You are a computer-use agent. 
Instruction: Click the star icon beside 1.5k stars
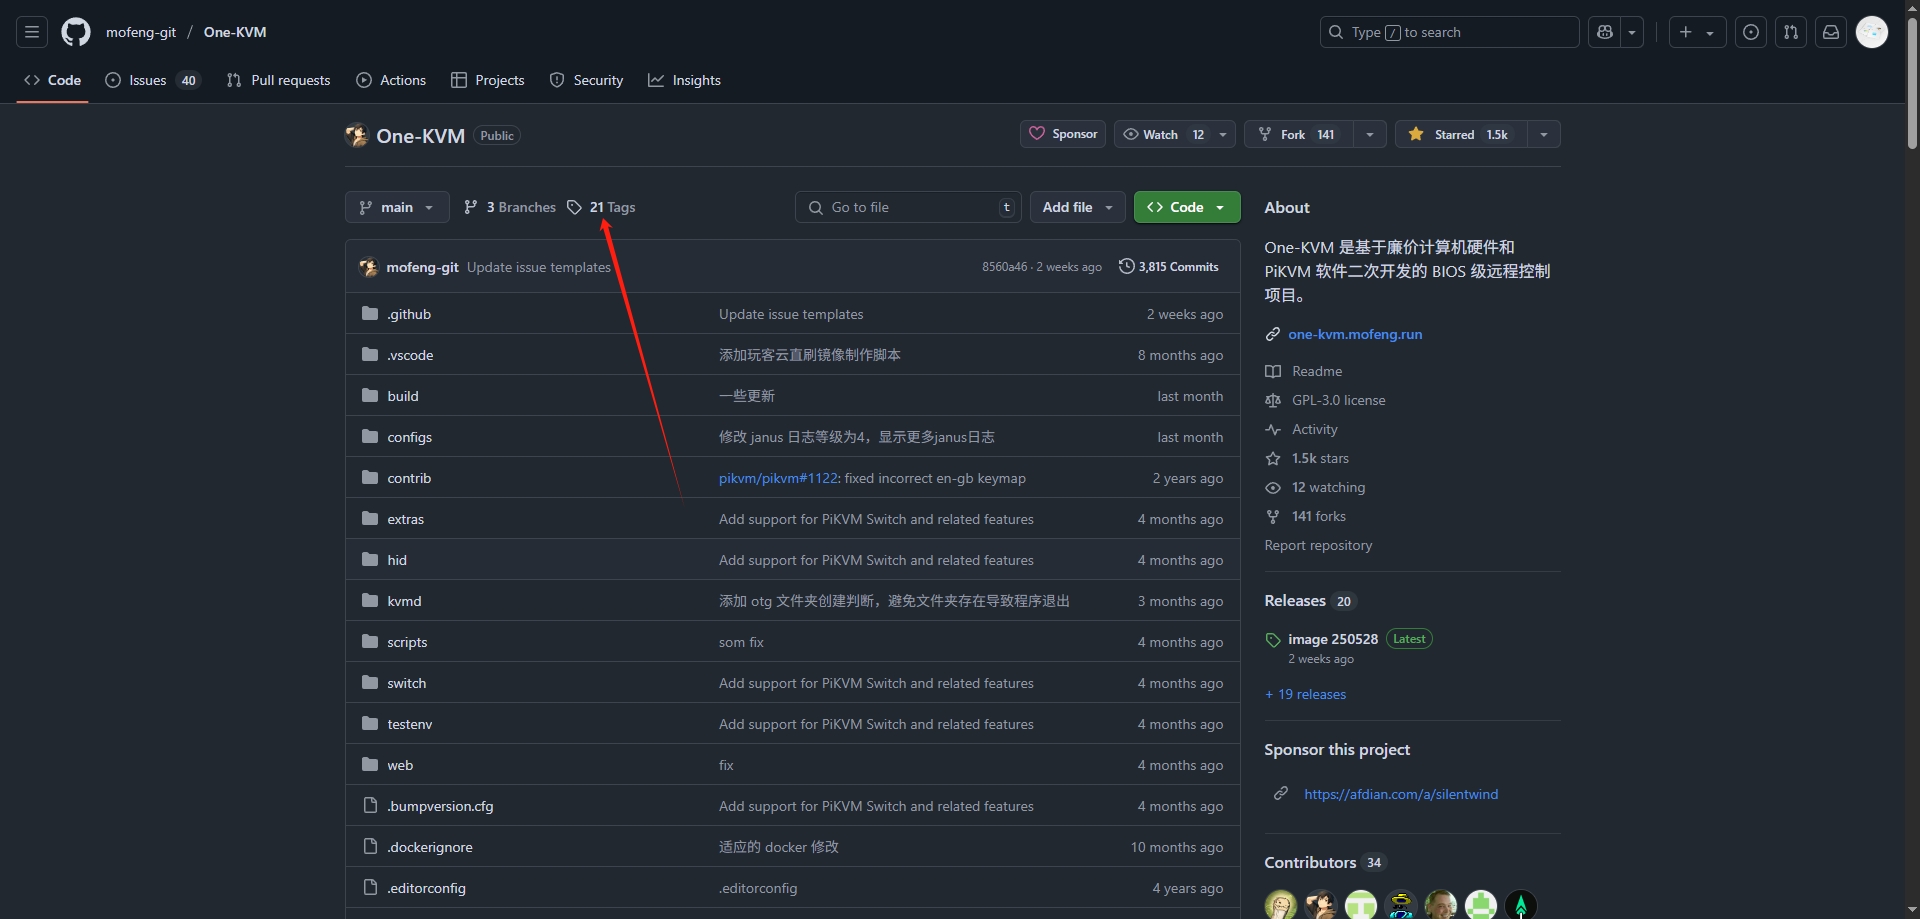click(1273, 458)
